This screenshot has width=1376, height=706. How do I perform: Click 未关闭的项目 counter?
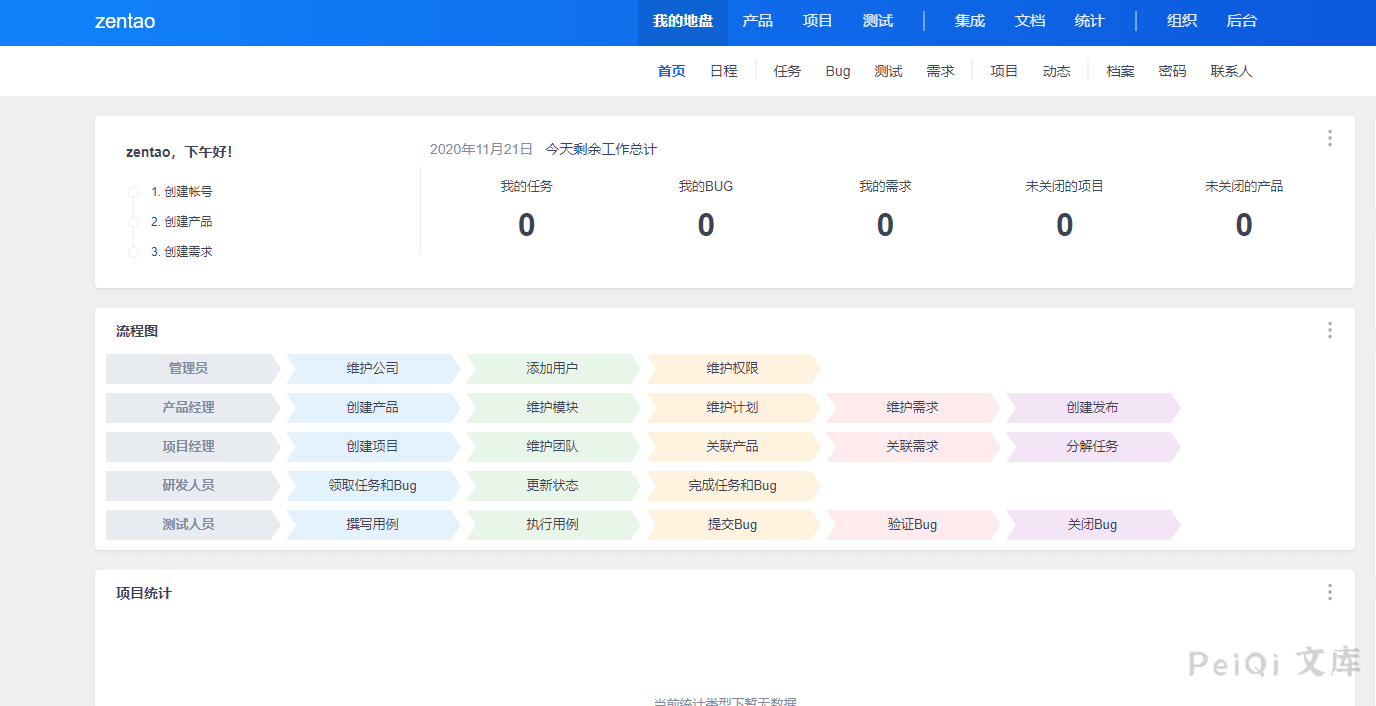pyautogui.click(x=1064, y=224)
